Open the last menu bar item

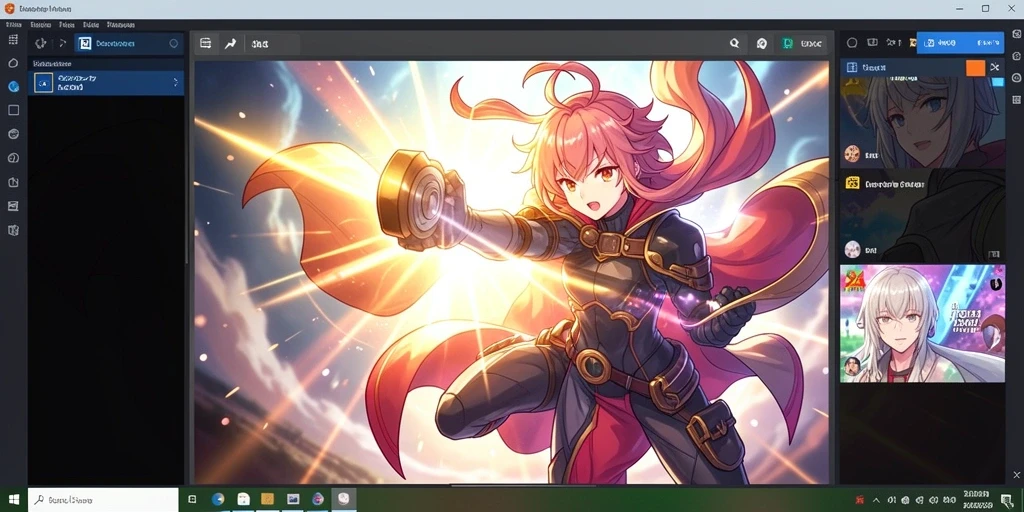coord(121,25)
